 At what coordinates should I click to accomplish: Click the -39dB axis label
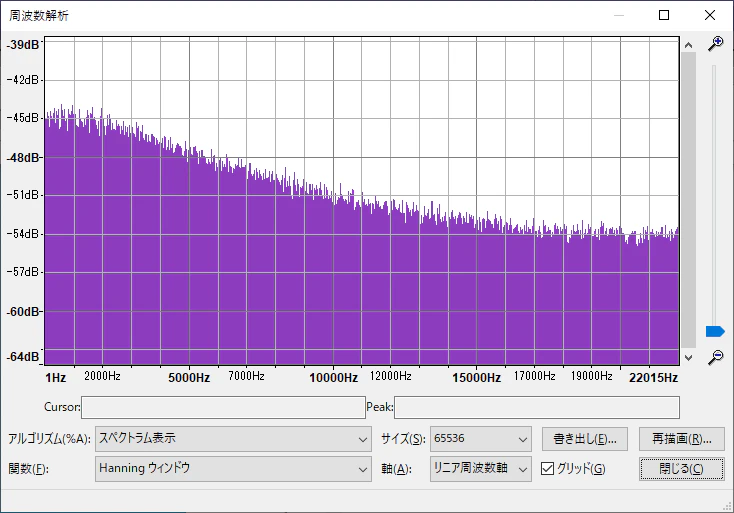23,44
